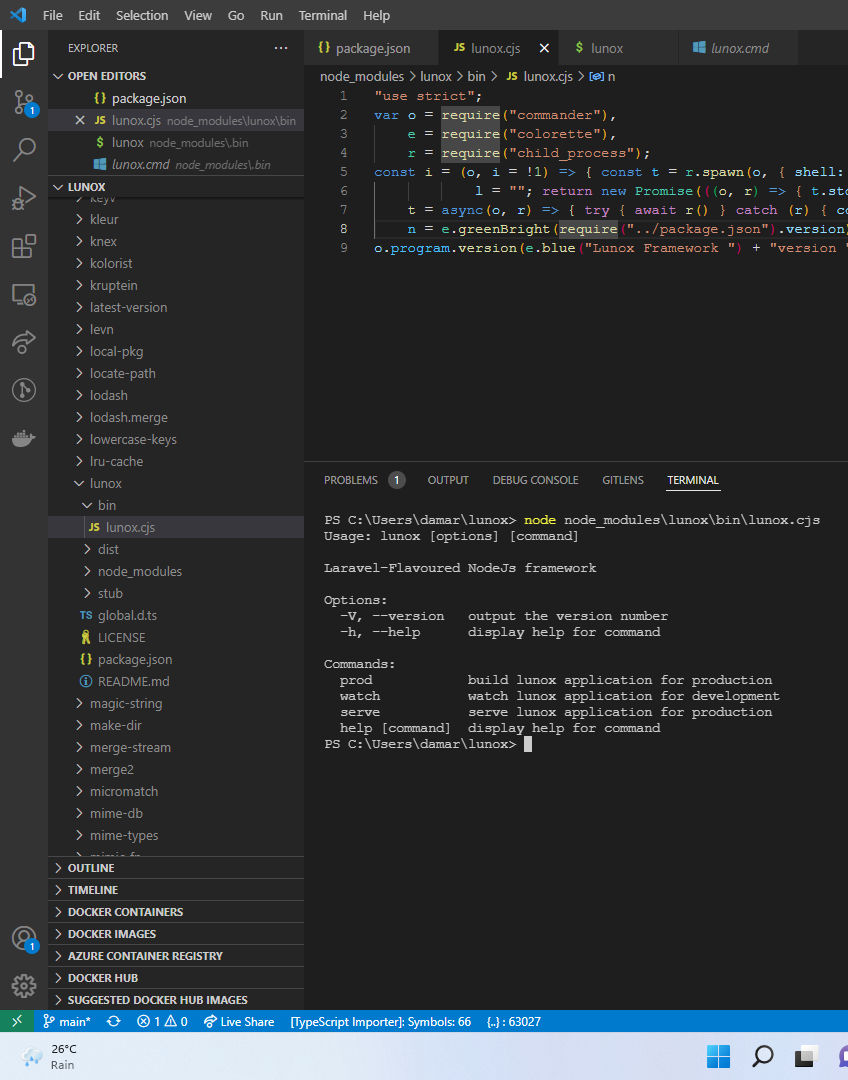
Task: Click Live Share in status bar
Action: 239,1021
